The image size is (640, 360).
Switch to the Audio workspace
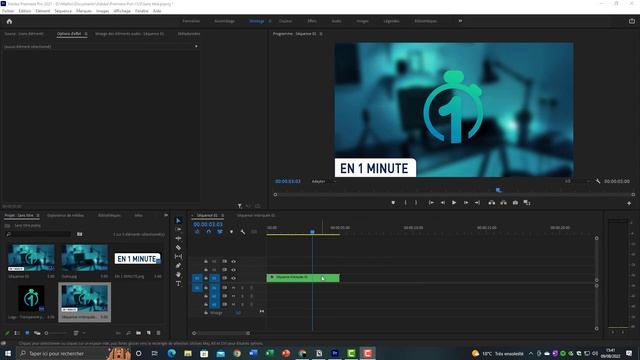pyautogui.click(x=336, y=21)
